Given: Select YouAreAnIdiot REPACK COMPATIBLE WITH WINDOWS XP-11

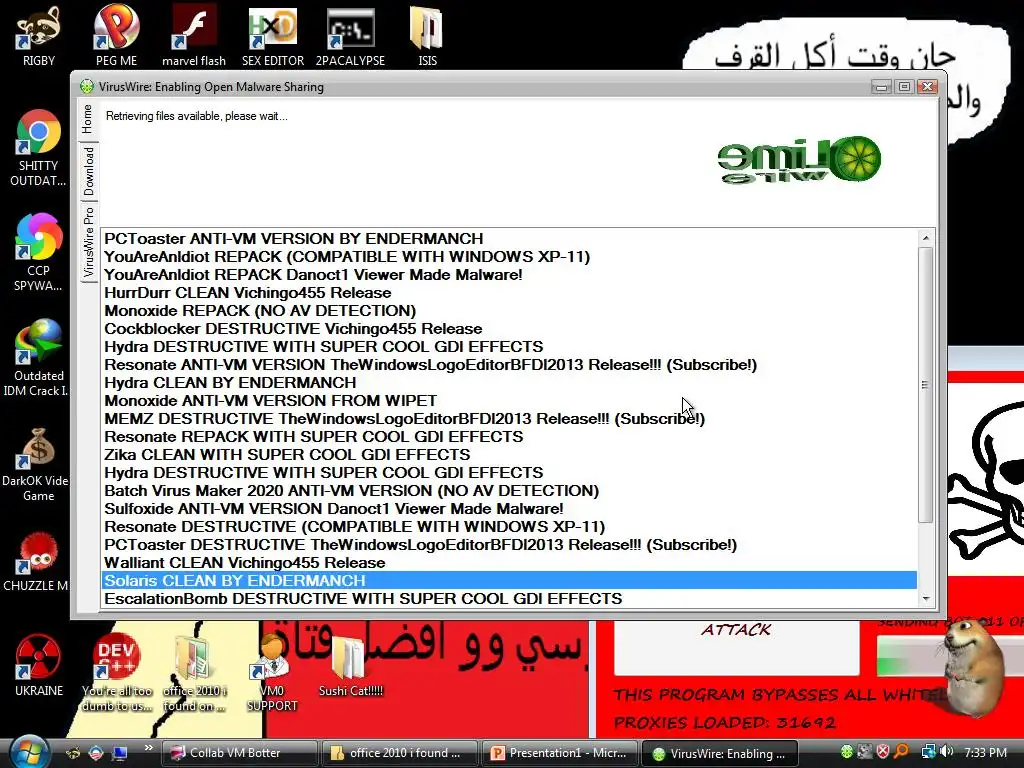Looking at the screenshot, I should 509,257.
